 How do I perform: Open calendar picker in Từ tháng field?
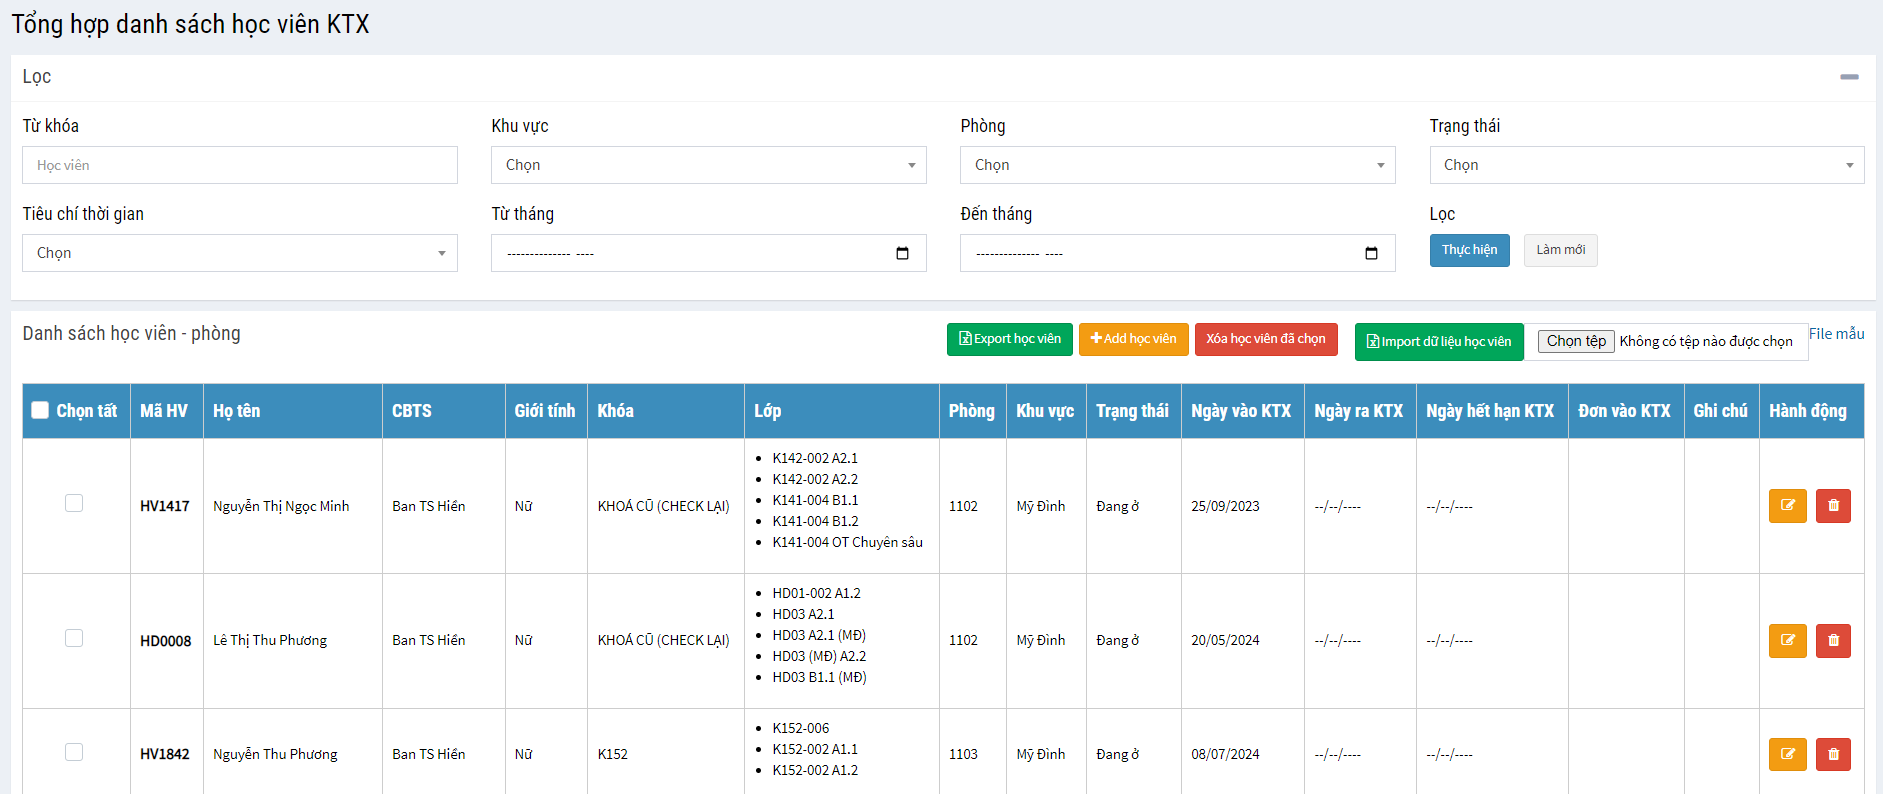902,254
